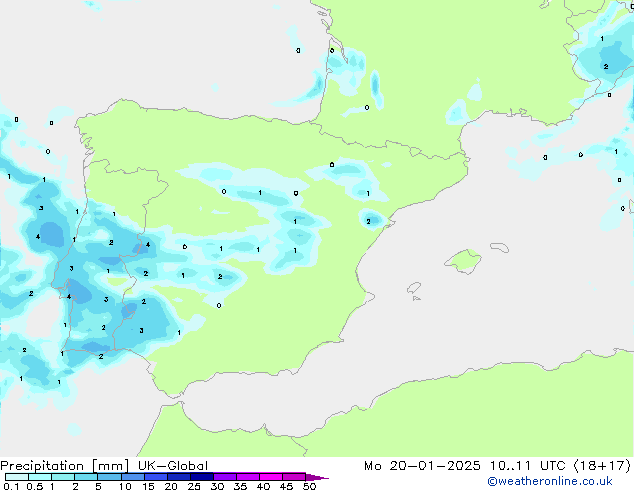Viewport: 634px width, 490px height.
Task: Click the Menorca island outline on map
Action: (x=499, y=247)
